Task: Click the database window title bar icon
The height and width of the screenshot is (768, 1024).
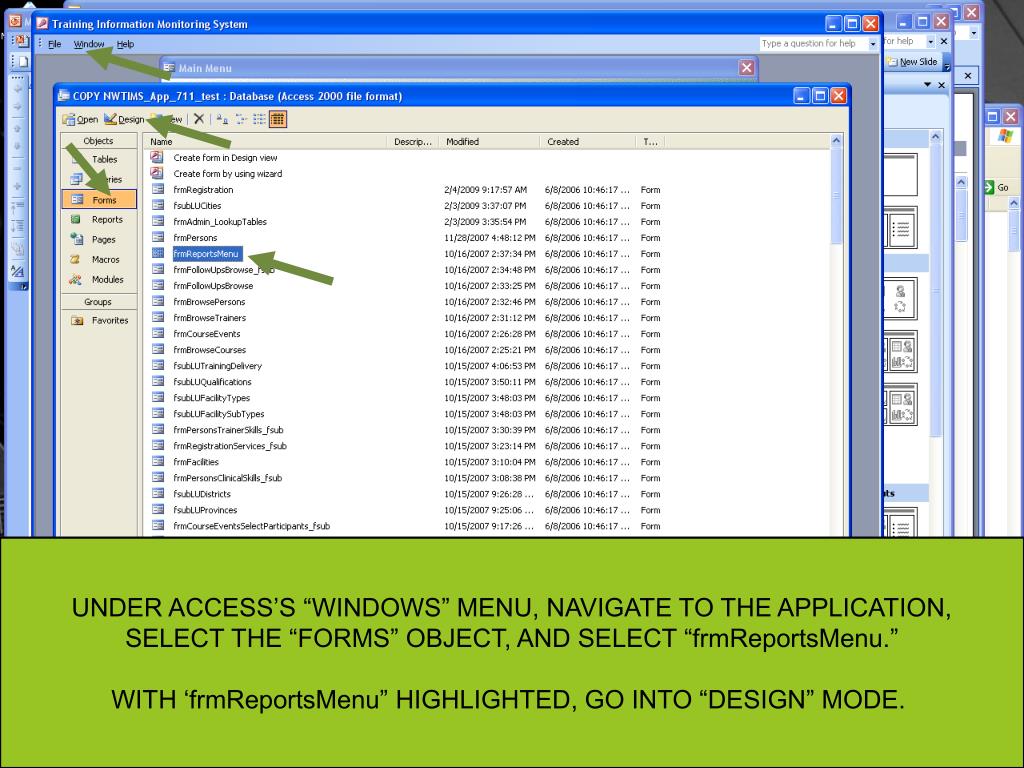Action: click(x=64, y=96)
